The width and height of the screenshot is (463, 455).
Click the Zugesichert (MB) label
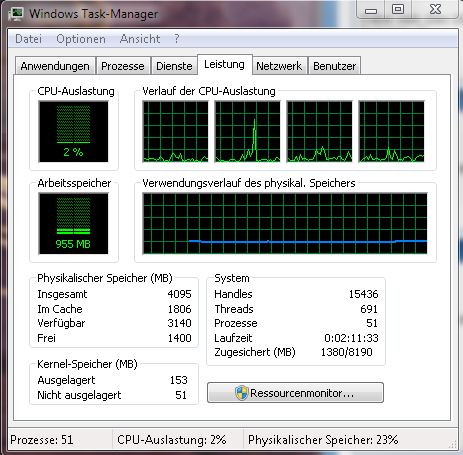(255, 352)
